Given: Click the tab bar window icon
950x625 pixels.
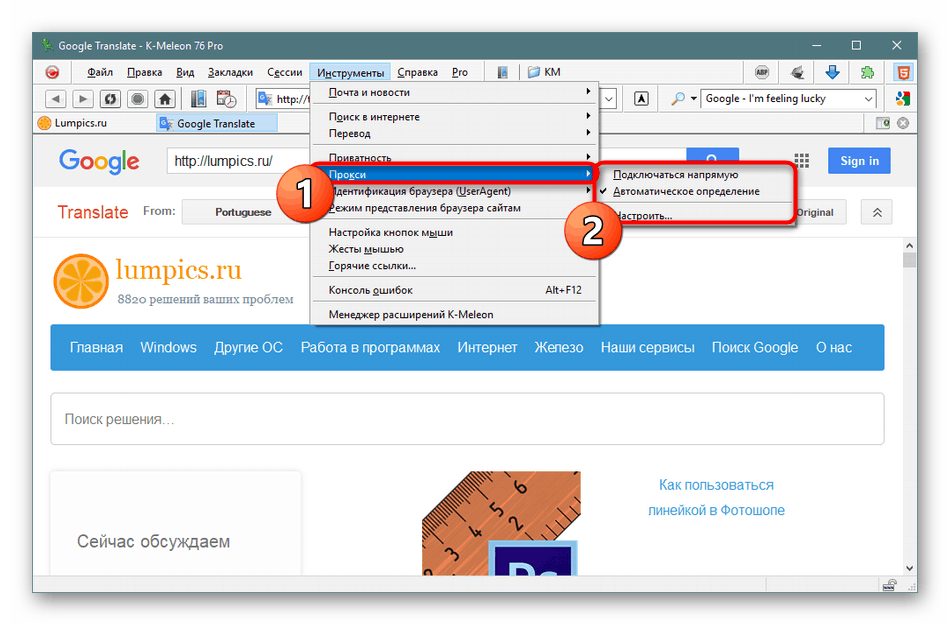Looking at the screenshot, I should [883, 123].
